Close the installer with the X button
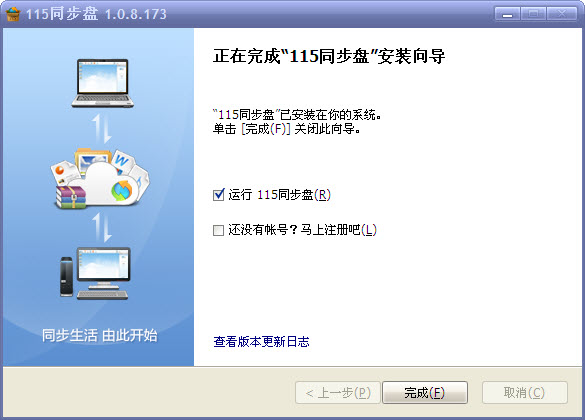 [x=561, y=14]
